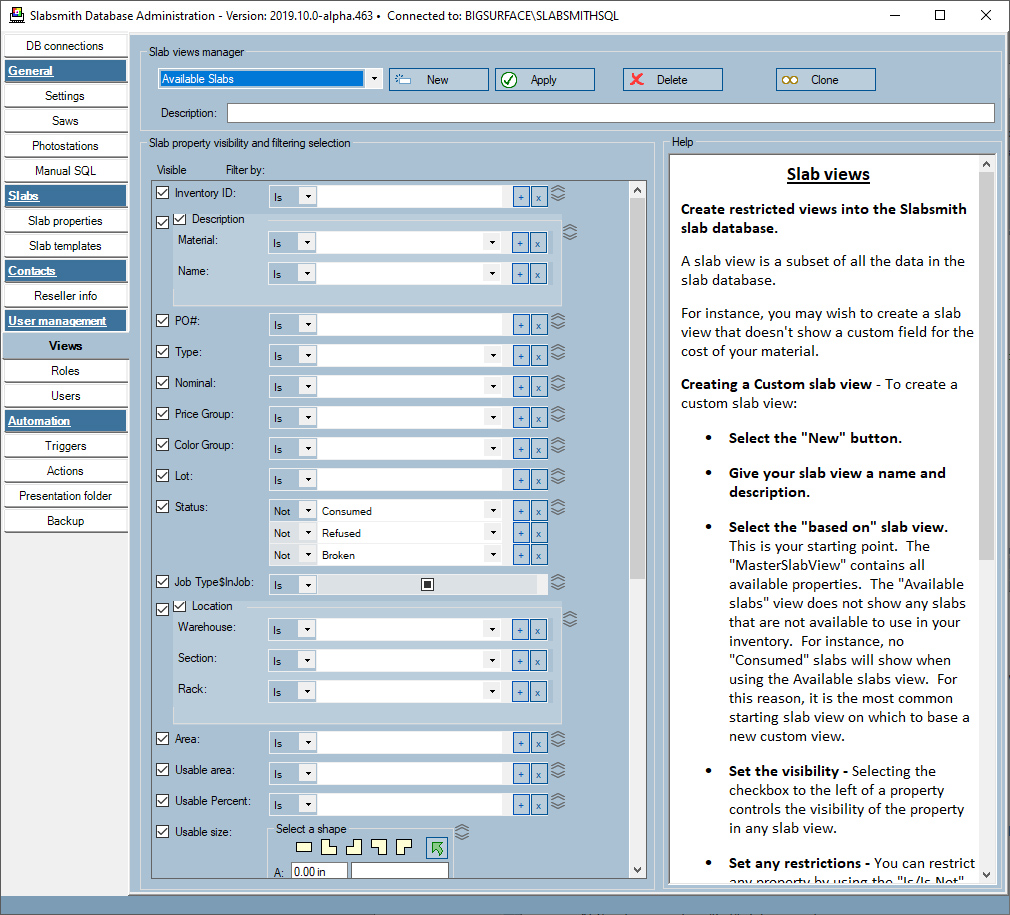The width and height of the screenshot is (1010, 915).
Task: Open the Is operator dropdown for Inventory ID
Action: click(309, 197)
